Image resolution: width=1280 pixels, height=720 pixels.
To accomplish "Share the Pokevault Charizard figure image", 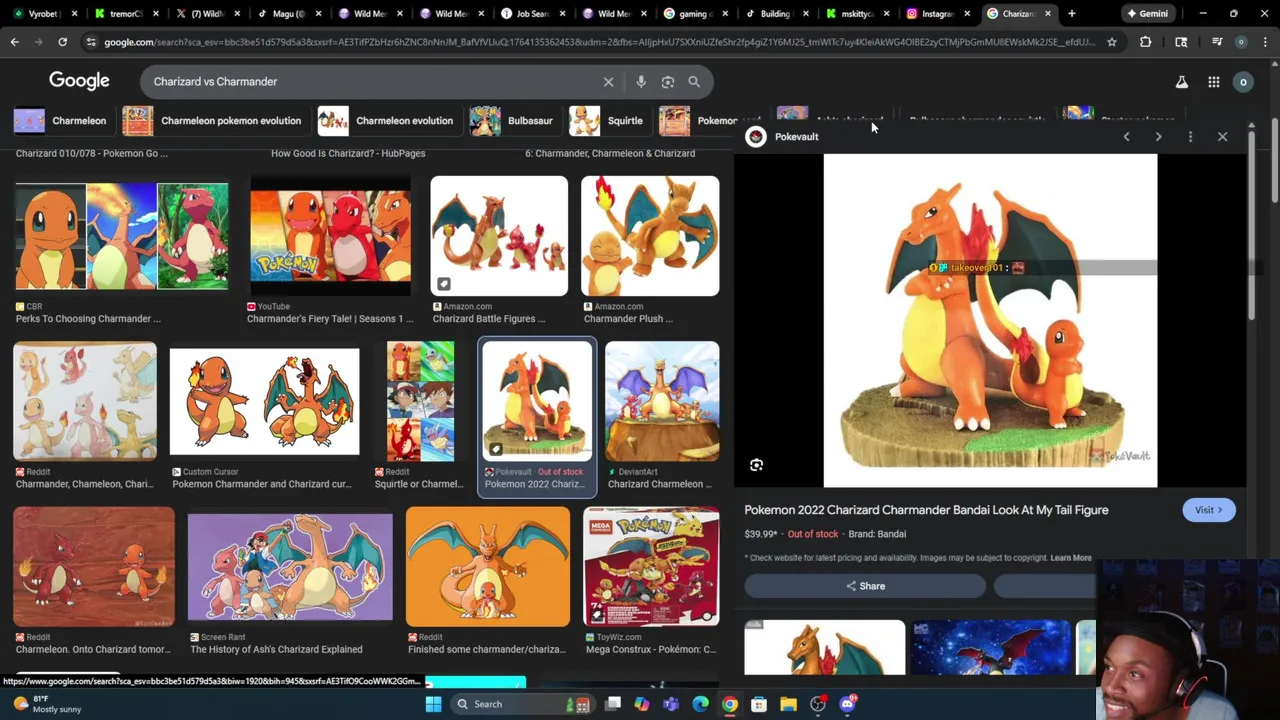I will (x=865, y=586).
